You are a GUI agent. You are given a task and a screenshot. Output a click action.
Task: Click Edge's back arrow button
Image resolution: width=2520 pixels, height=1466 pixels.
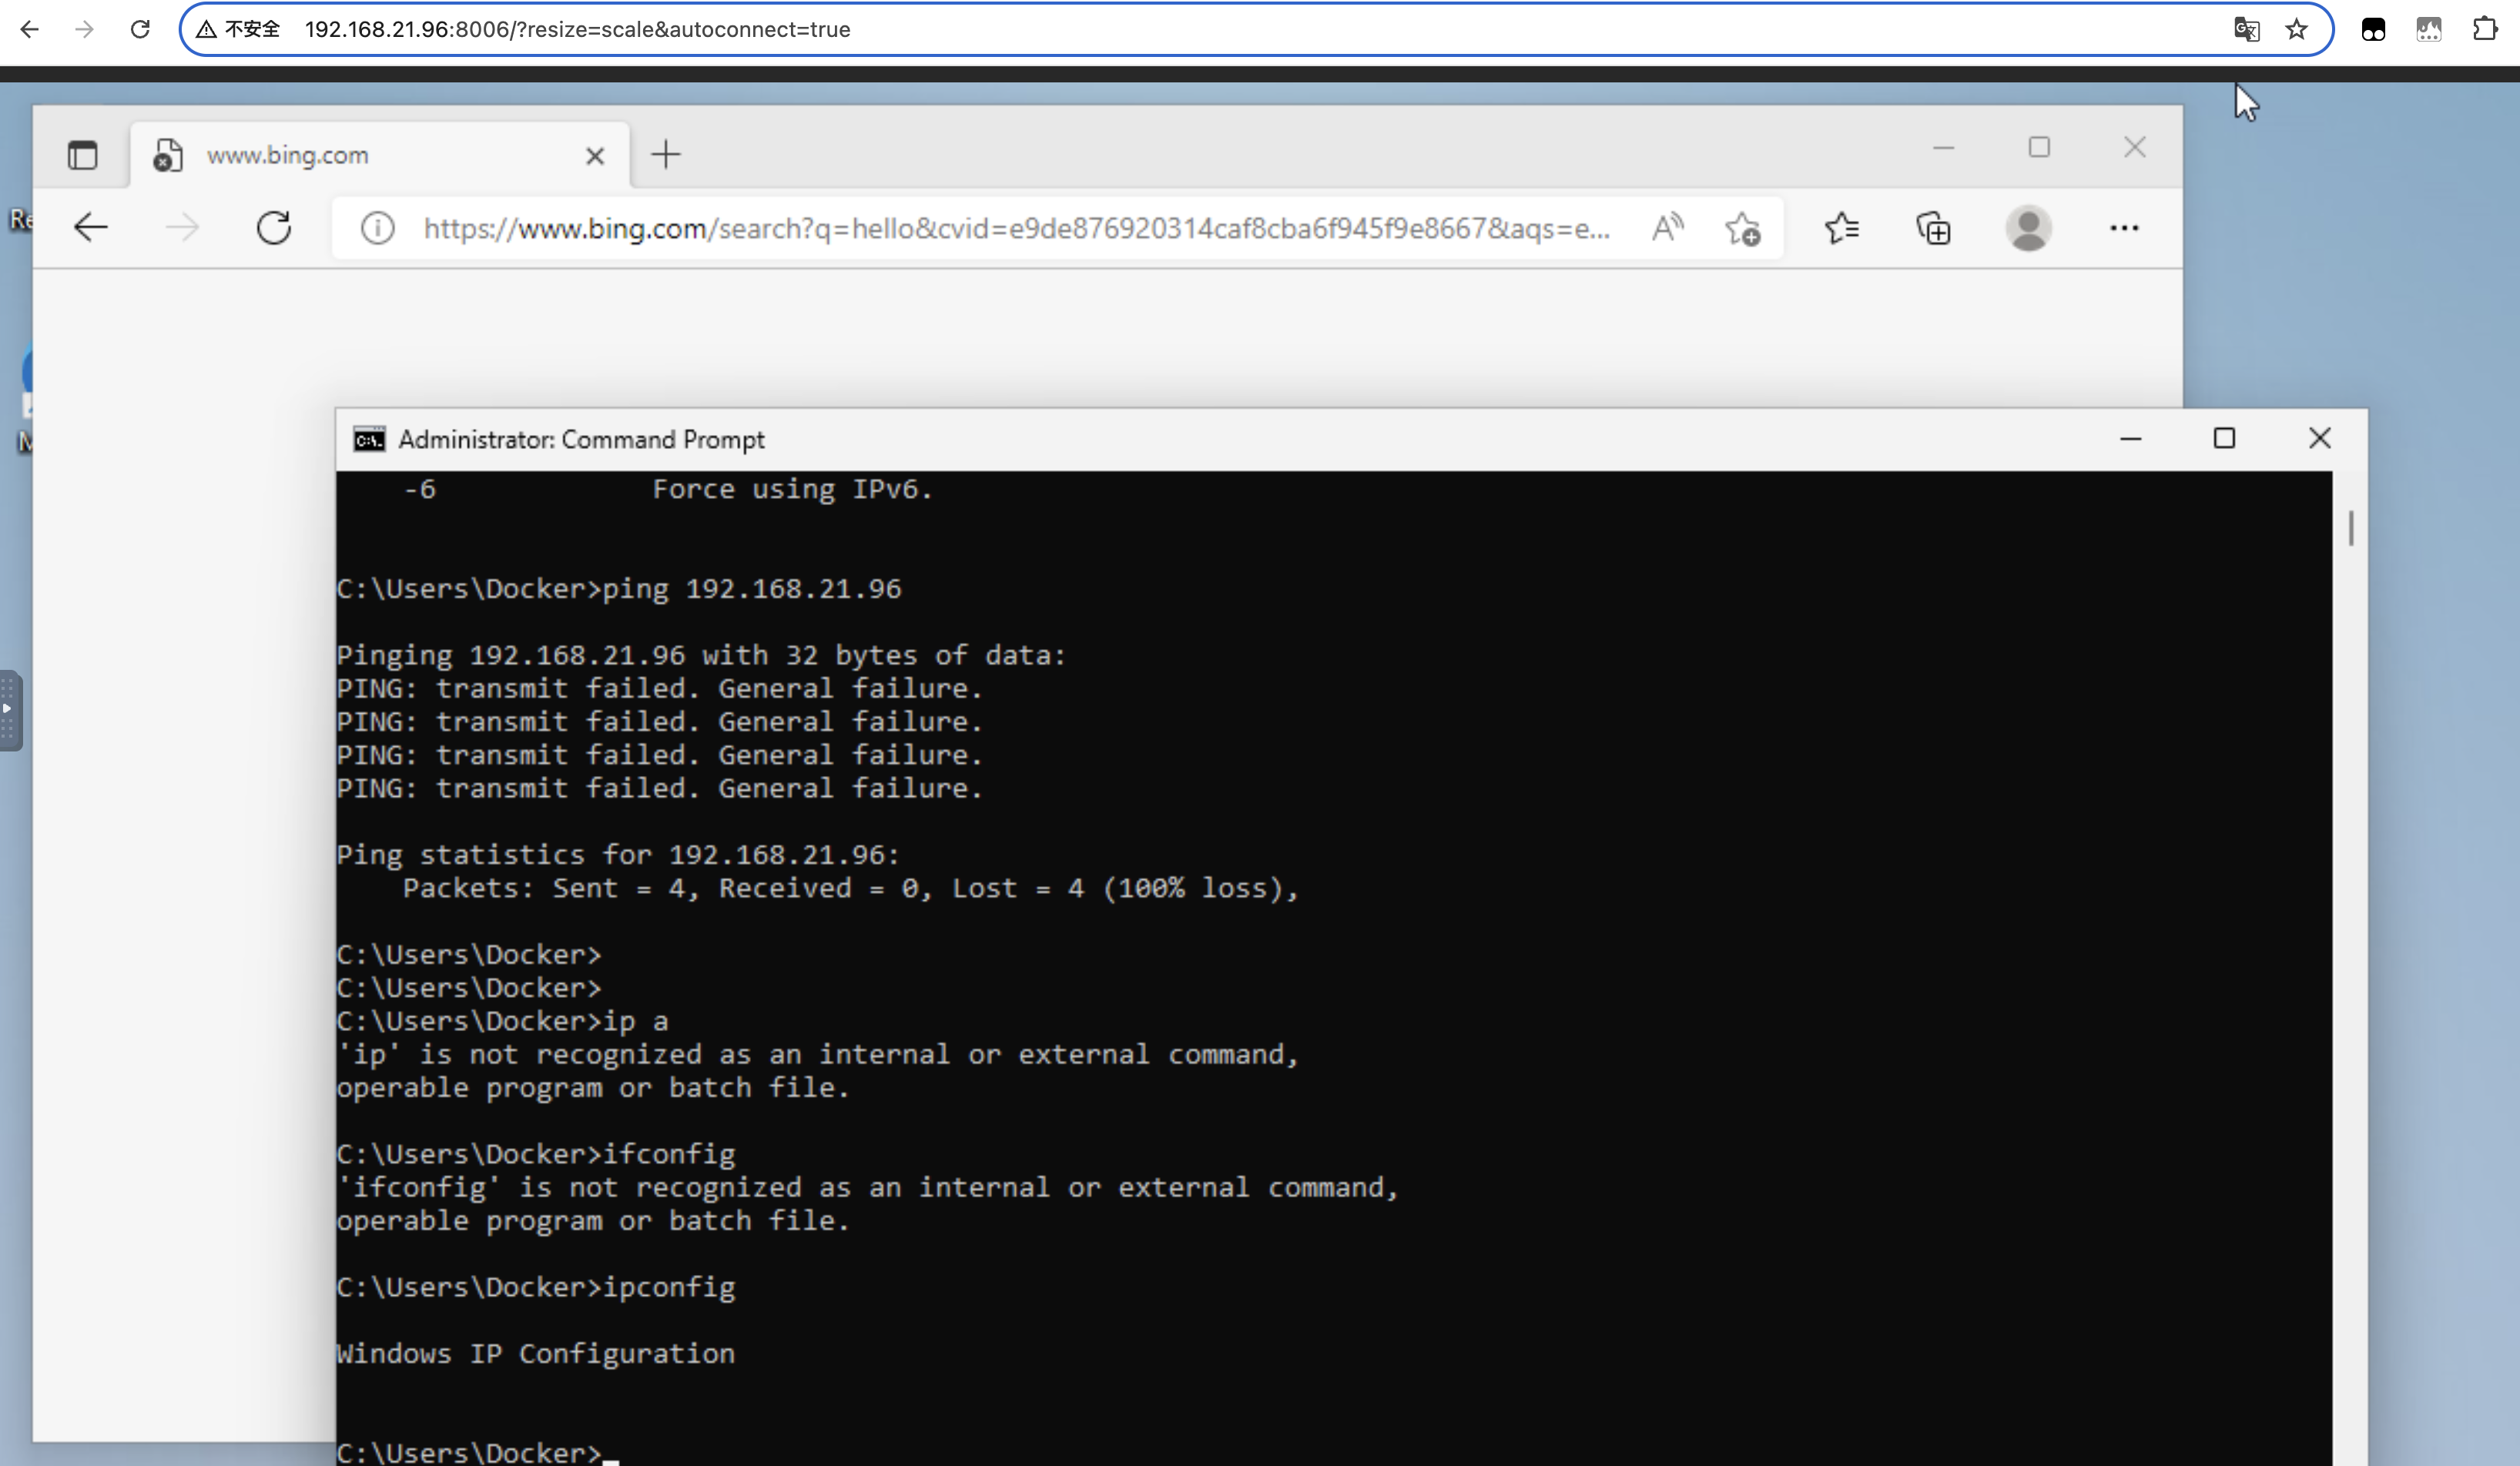click(x=91, y=228)
